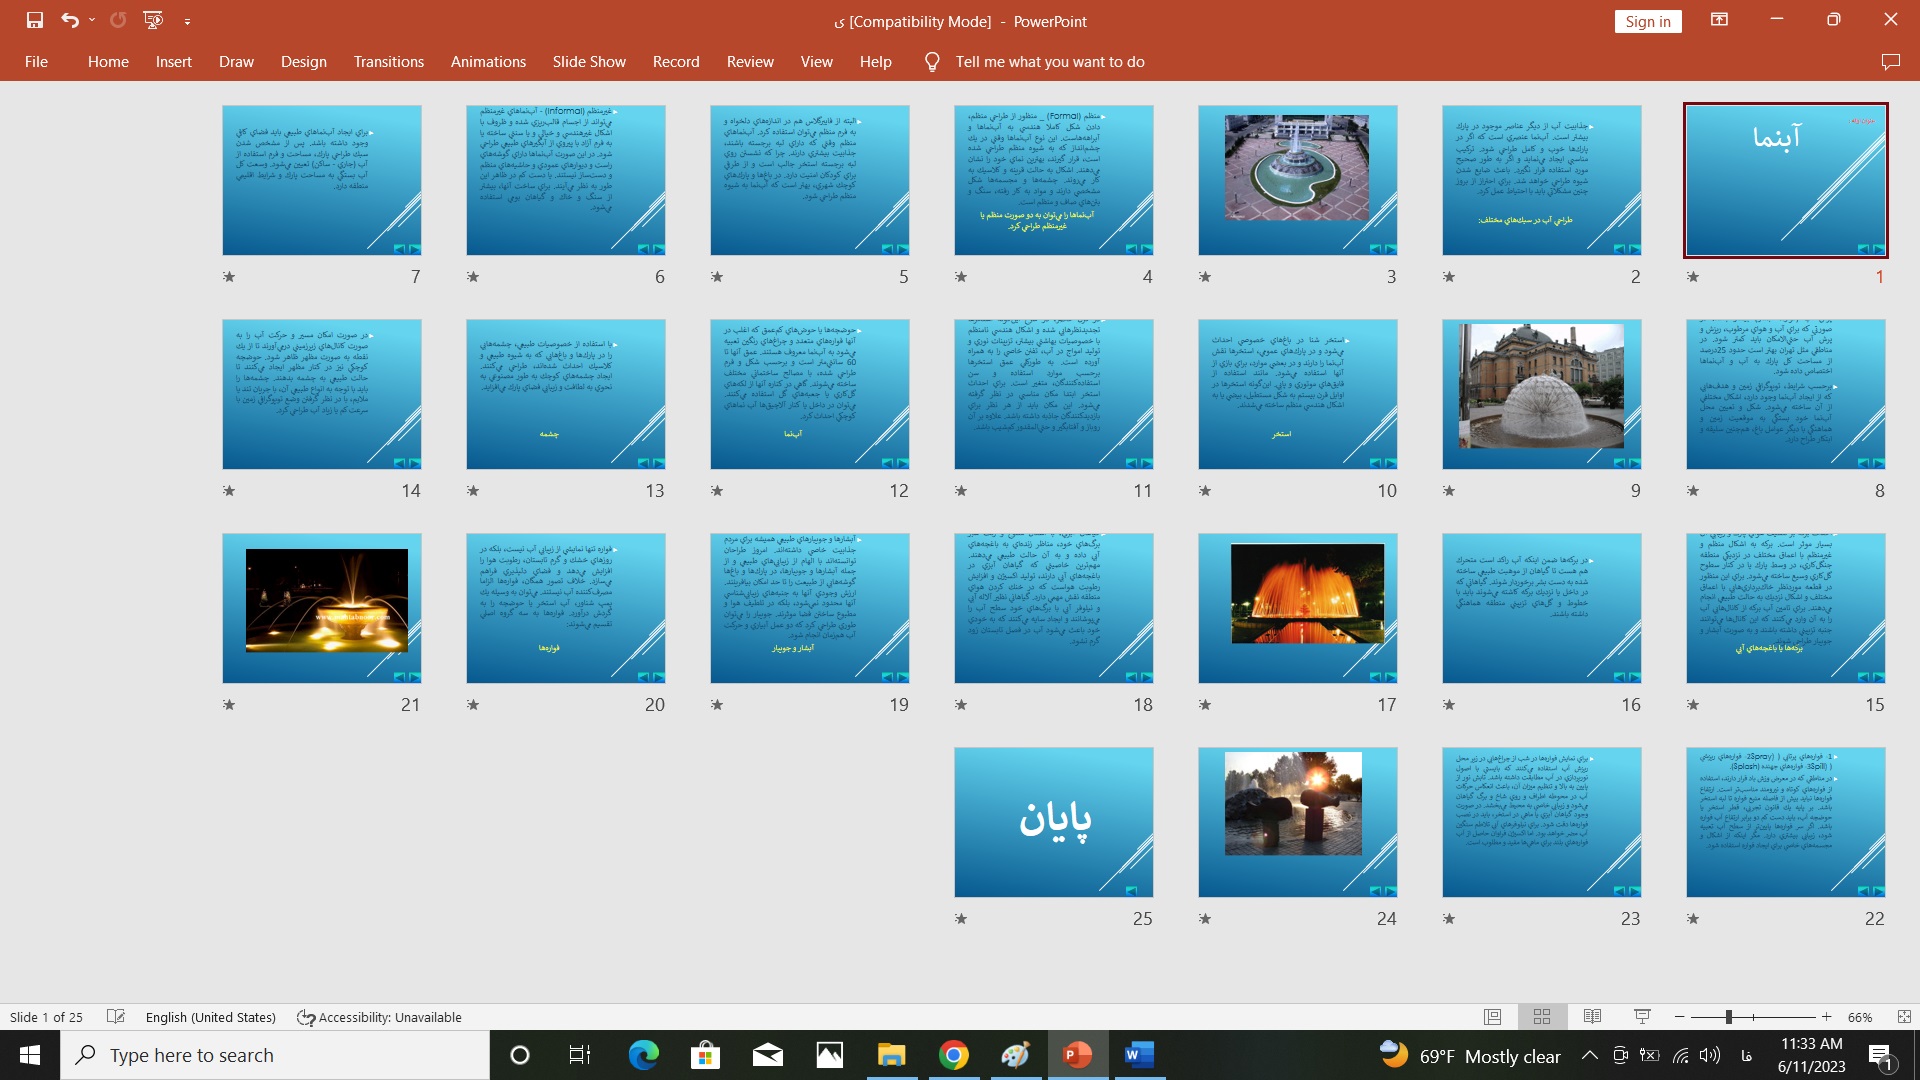Click the language indicator English United States
This screenshot has width=1920, height=1080.
tap(210, 1017)
